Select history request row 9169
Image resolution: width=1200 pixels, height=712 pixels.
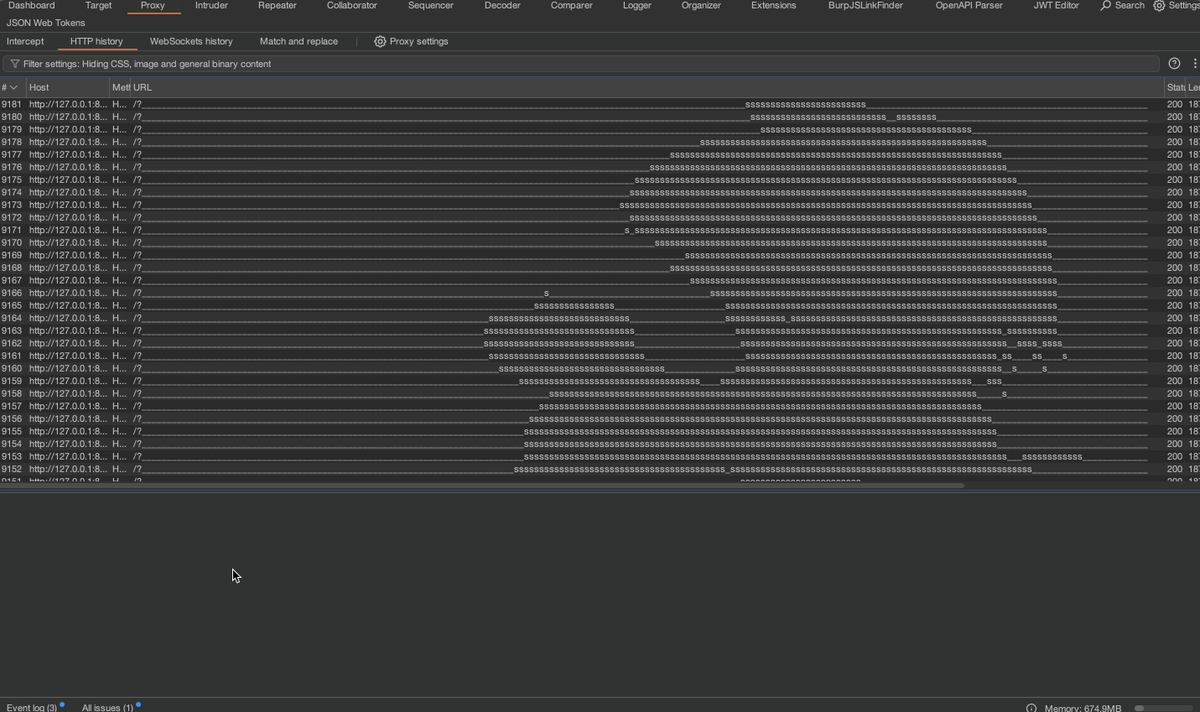tap(600, 255)
